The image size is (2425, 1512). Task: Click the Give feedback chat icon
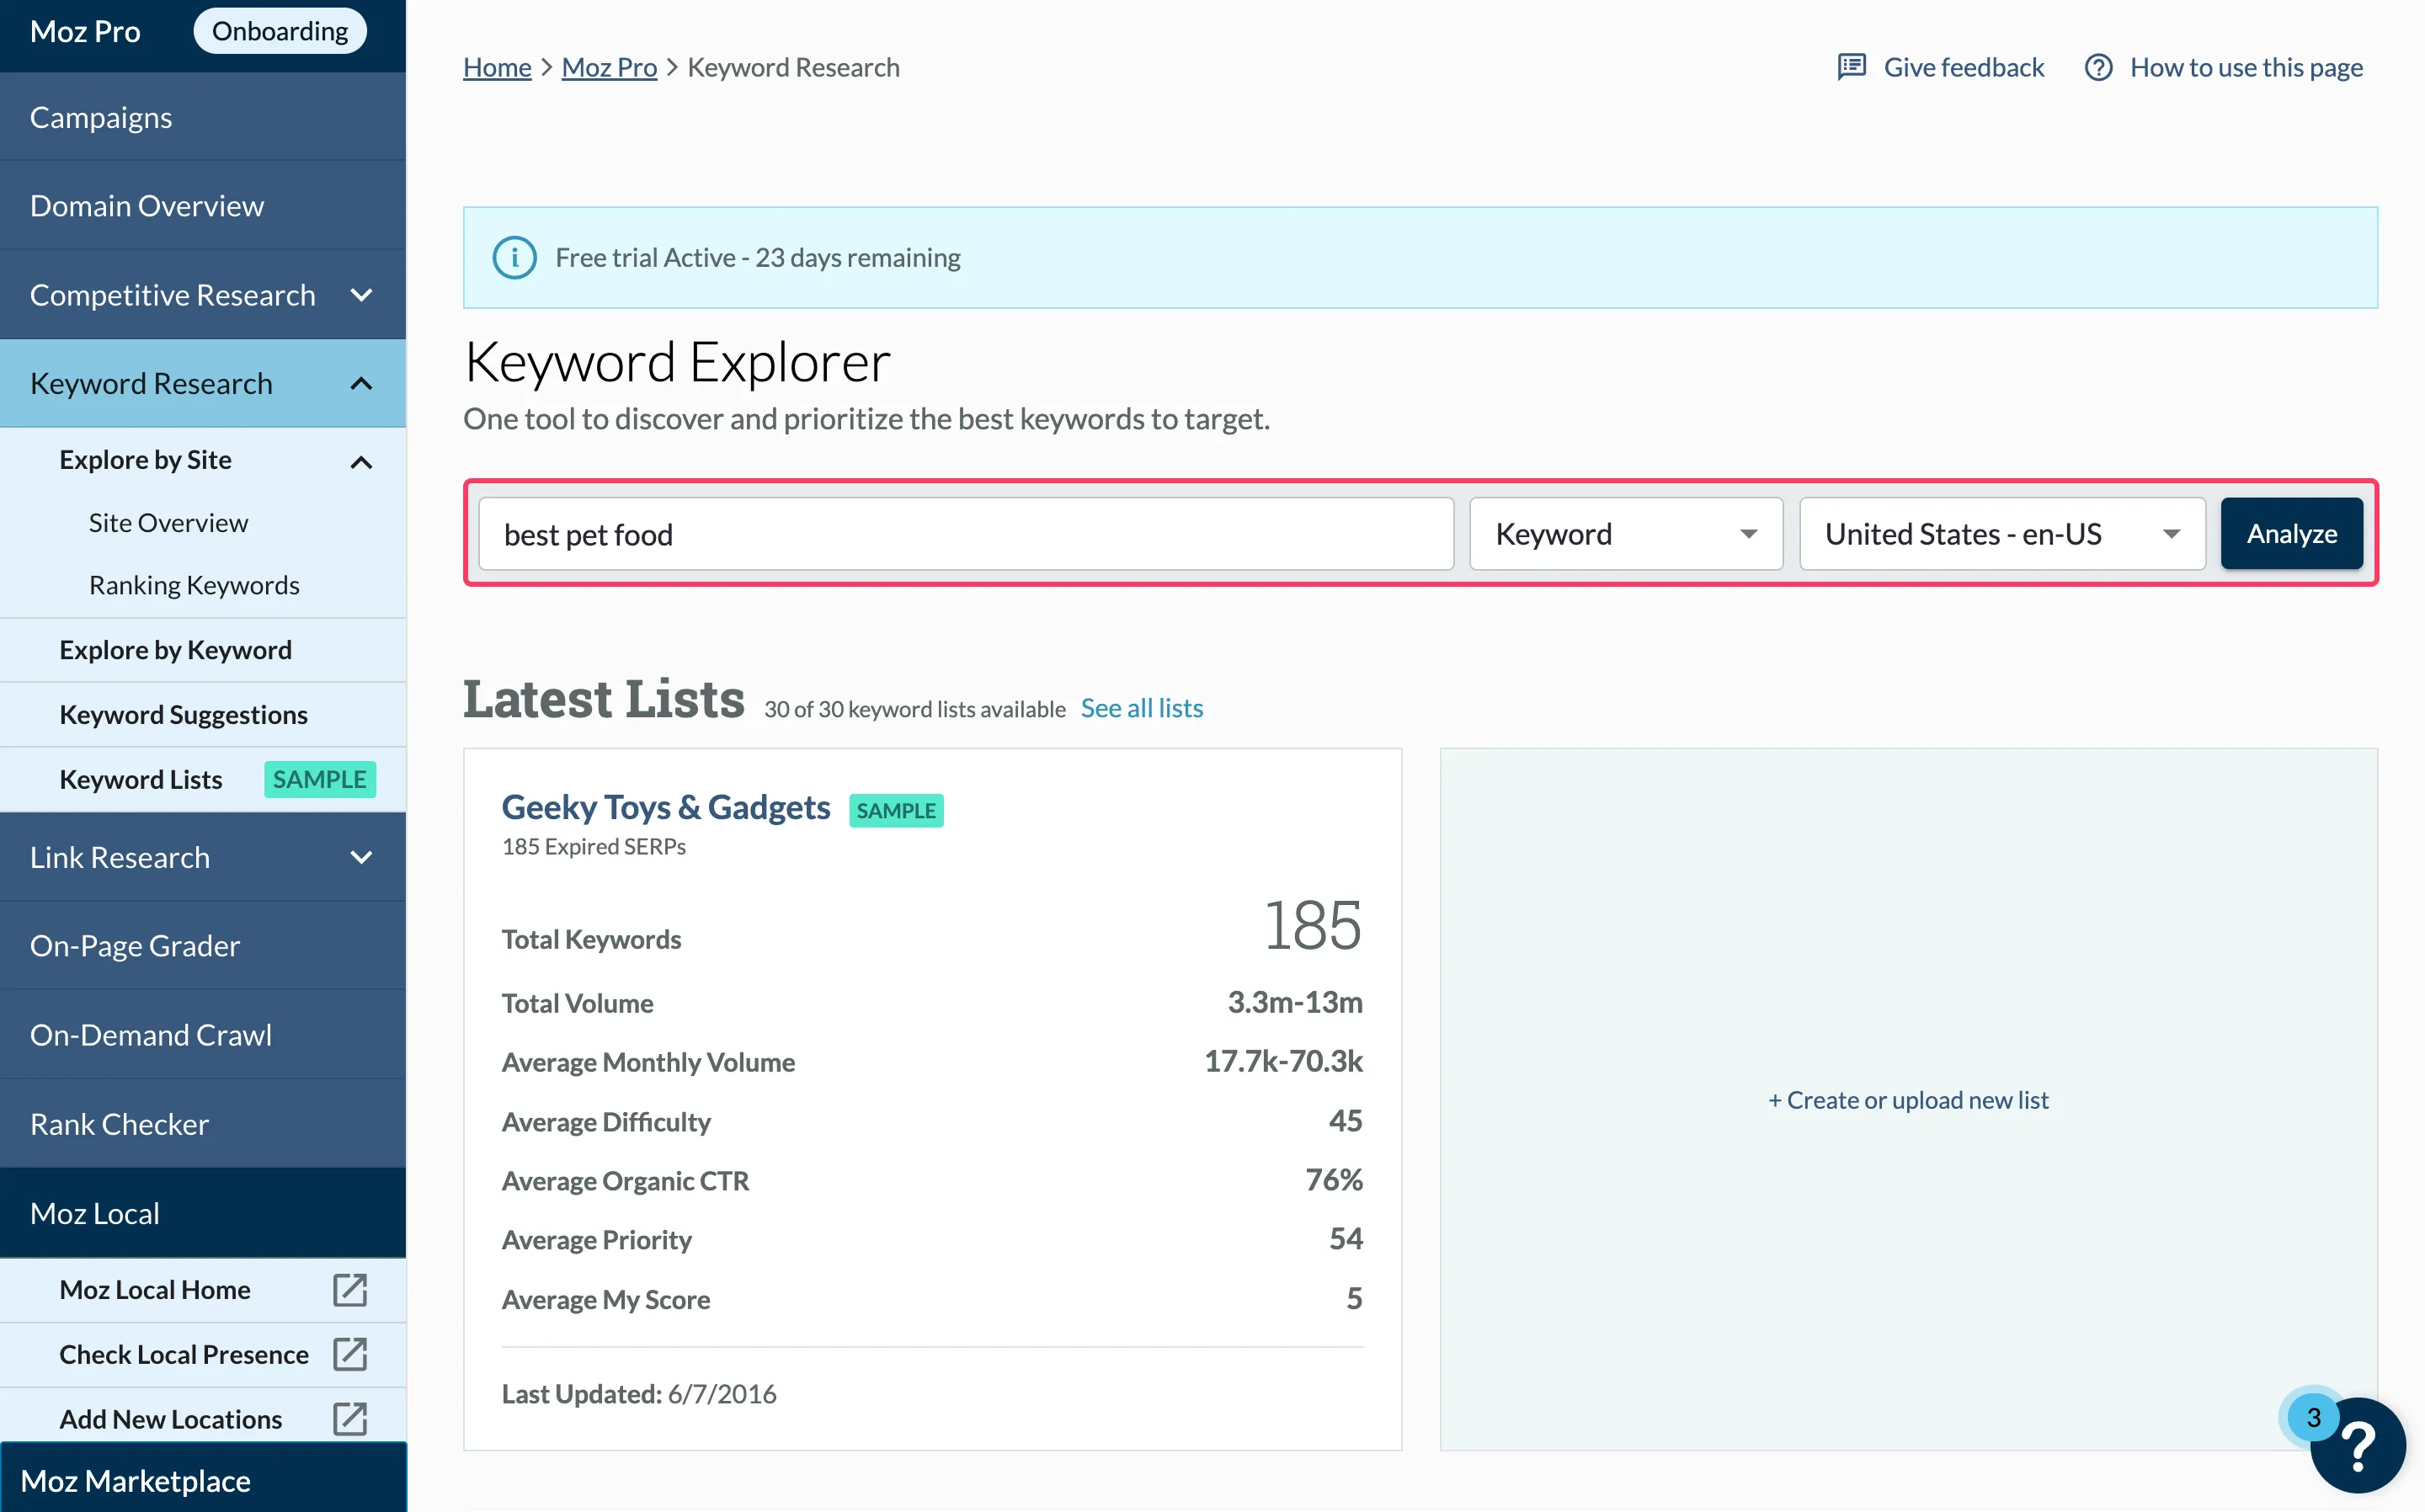(1851, 67)
